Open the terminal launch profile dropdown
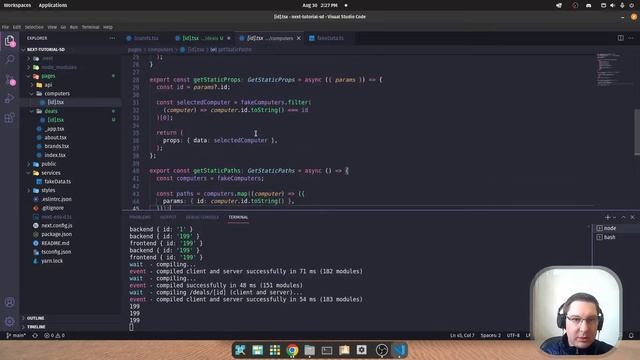Screen dimensions: 640x360 click(x=614, y=217)
